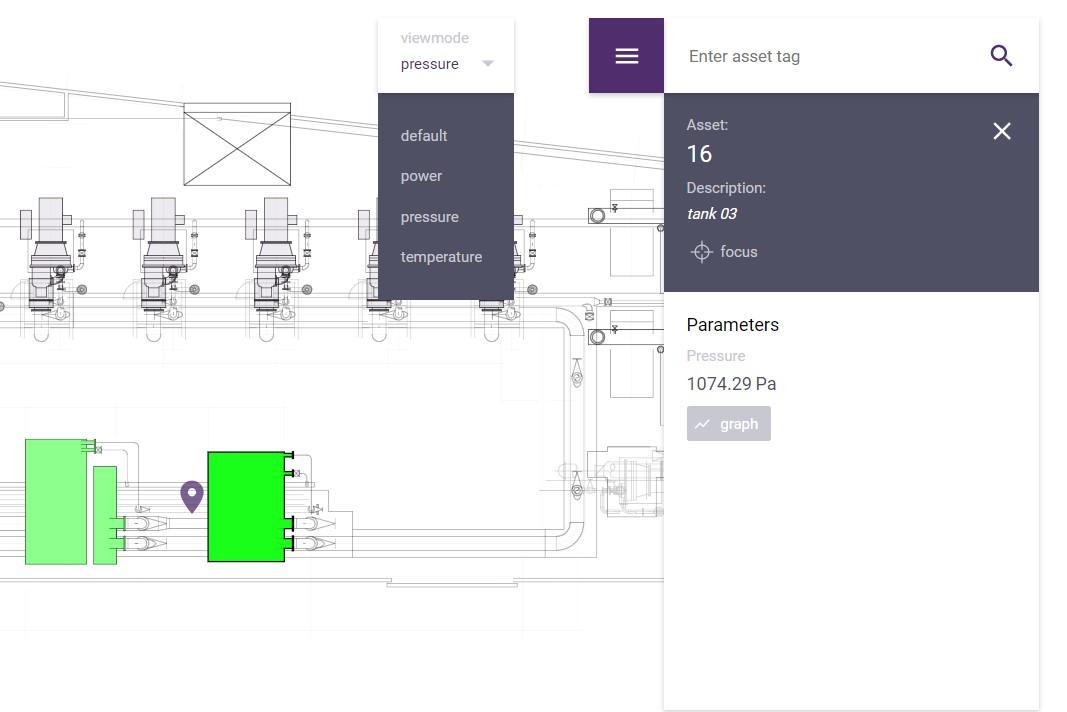This screenshot has width=1067, height=712.
Task: Click the focus crosshair icon
Action: click(701, 252)
